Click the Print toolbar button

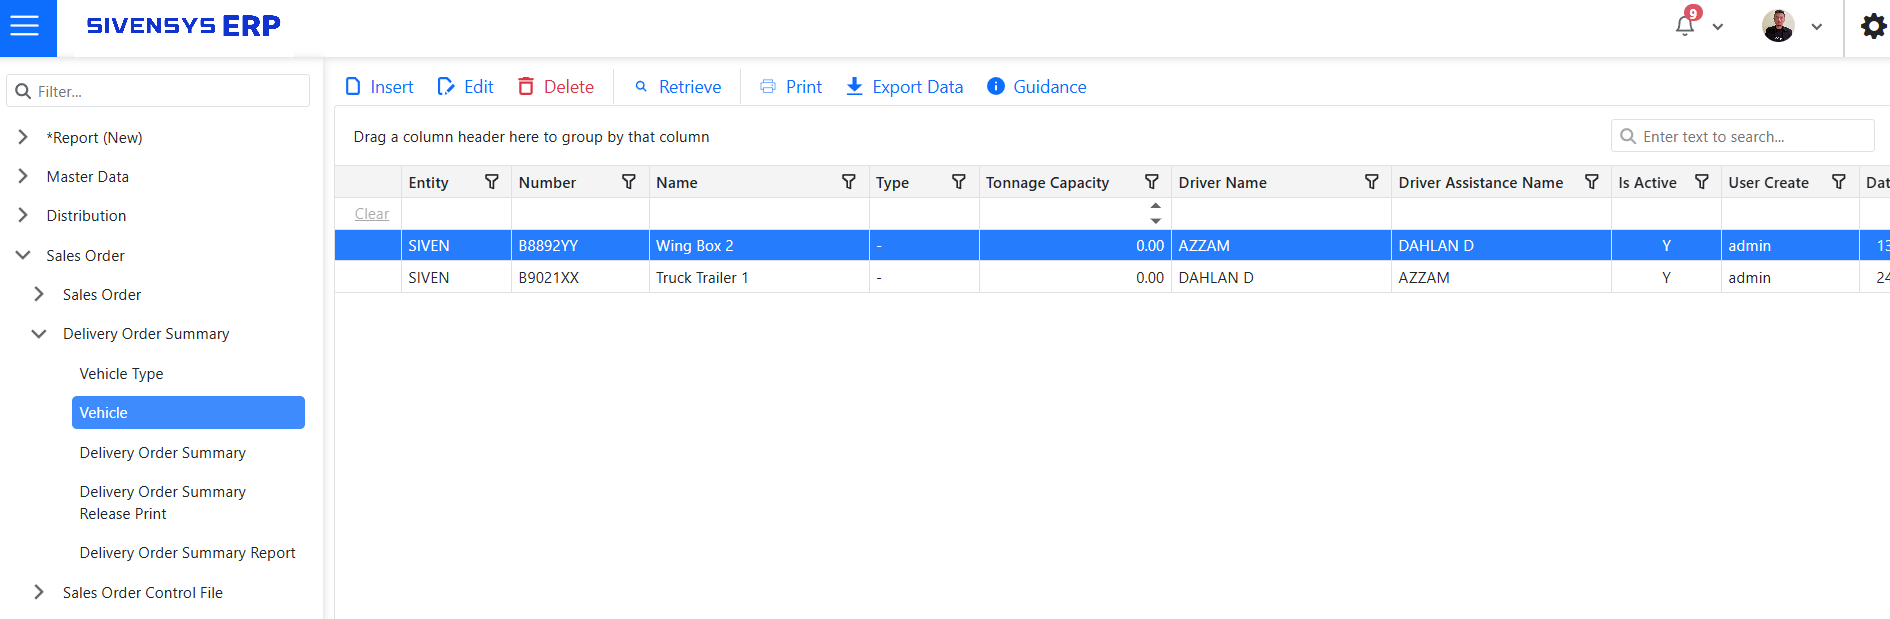[x=791, y=87]
